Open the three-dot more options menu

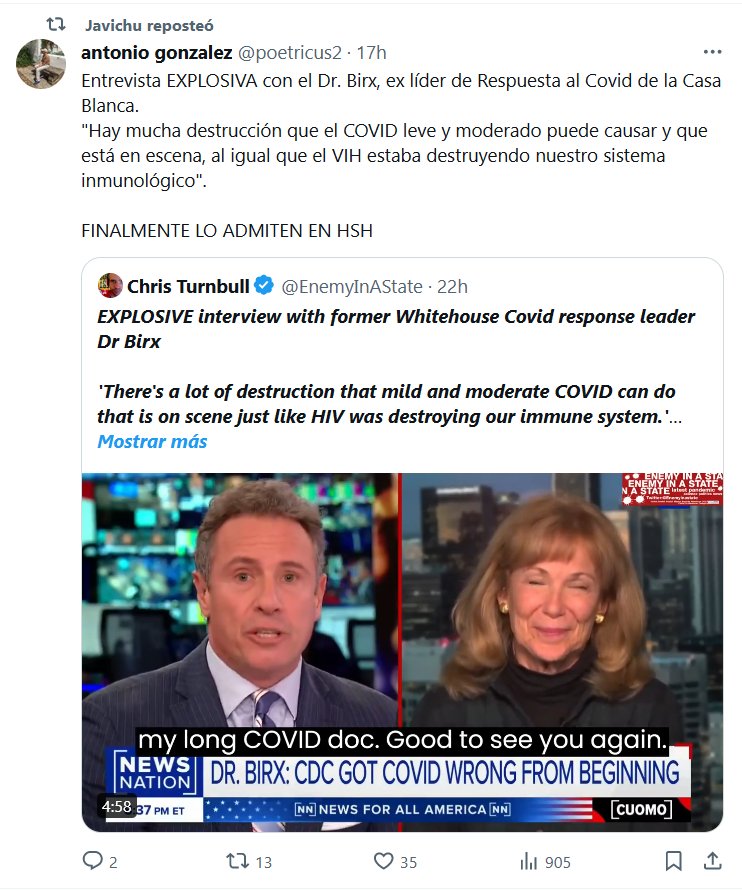tap(712, 52)
